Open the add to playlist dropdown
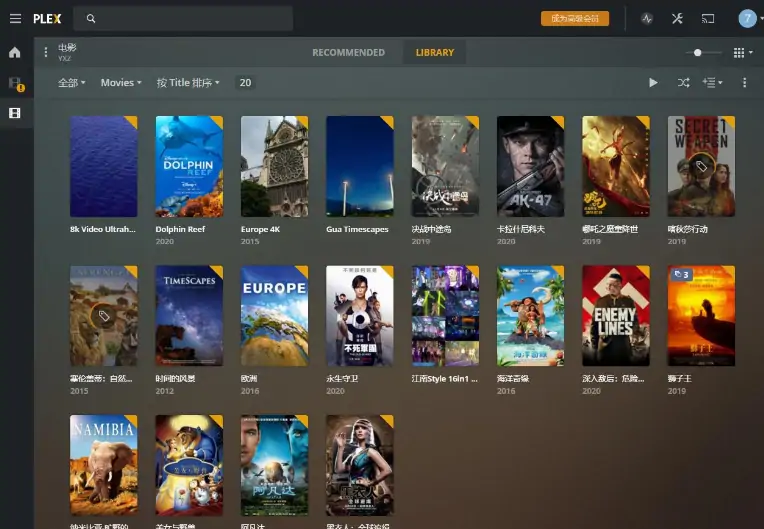 tap(712, 83)
